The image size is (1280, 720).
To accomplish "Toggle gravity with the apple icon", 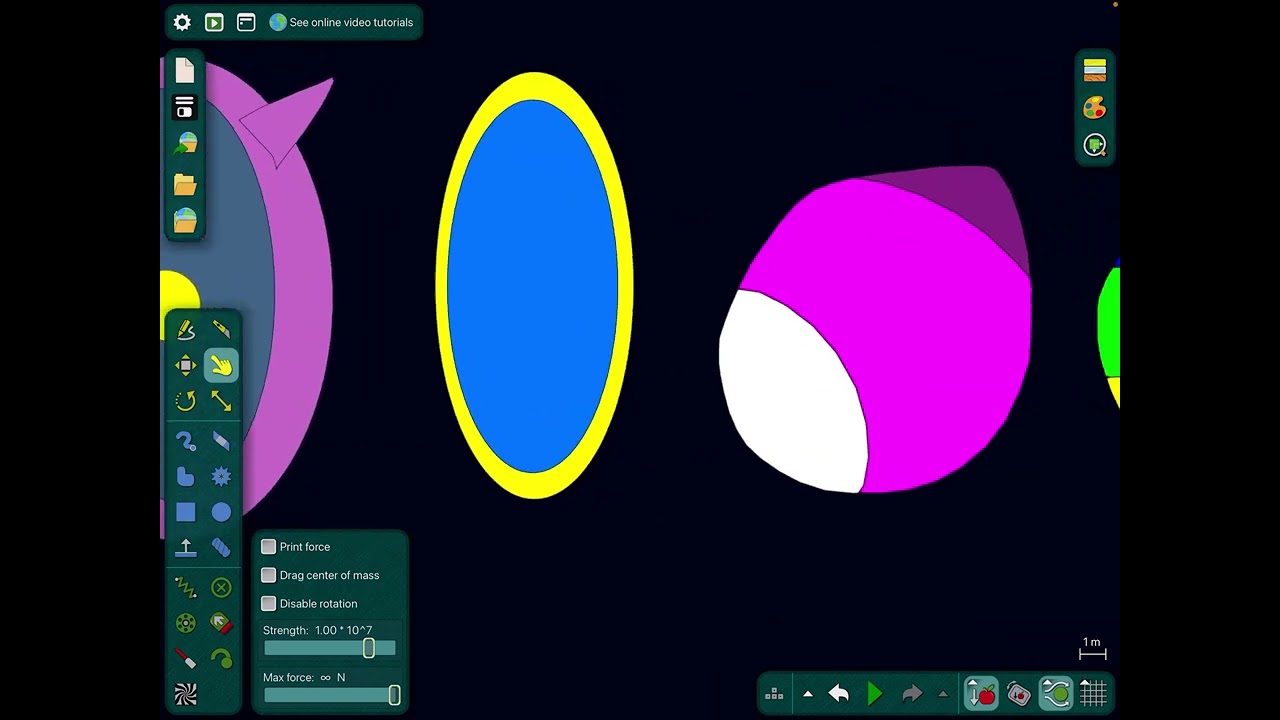I will pos(981,693).
